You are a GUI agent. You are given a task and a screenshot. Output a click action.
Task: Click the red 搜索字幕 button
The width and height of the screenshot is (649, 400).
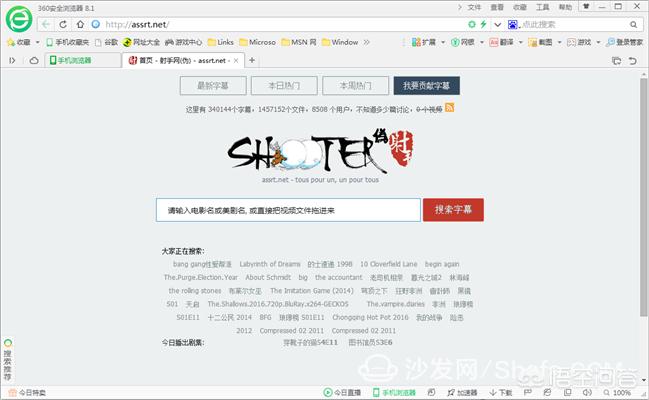tap(453, 210)
